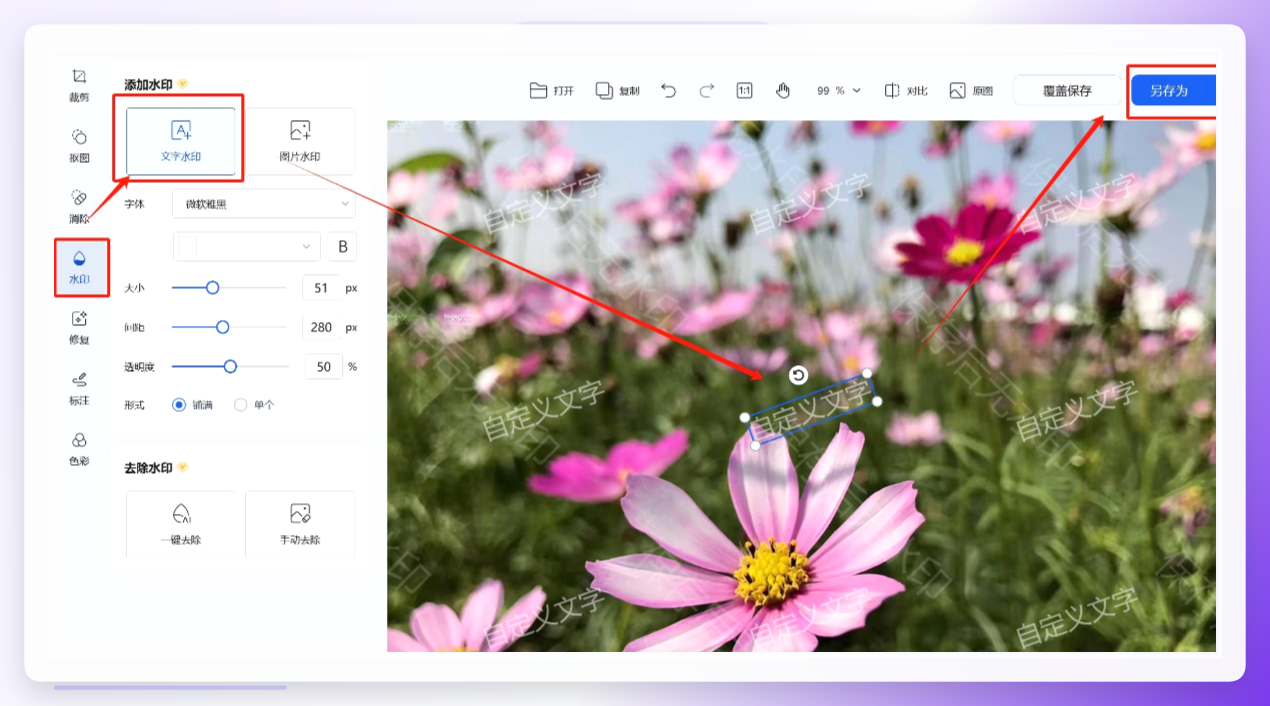Select the 裁剪 crop tool
The height and width of the screenshot is (706, 1270).
(x=79, y=85)
